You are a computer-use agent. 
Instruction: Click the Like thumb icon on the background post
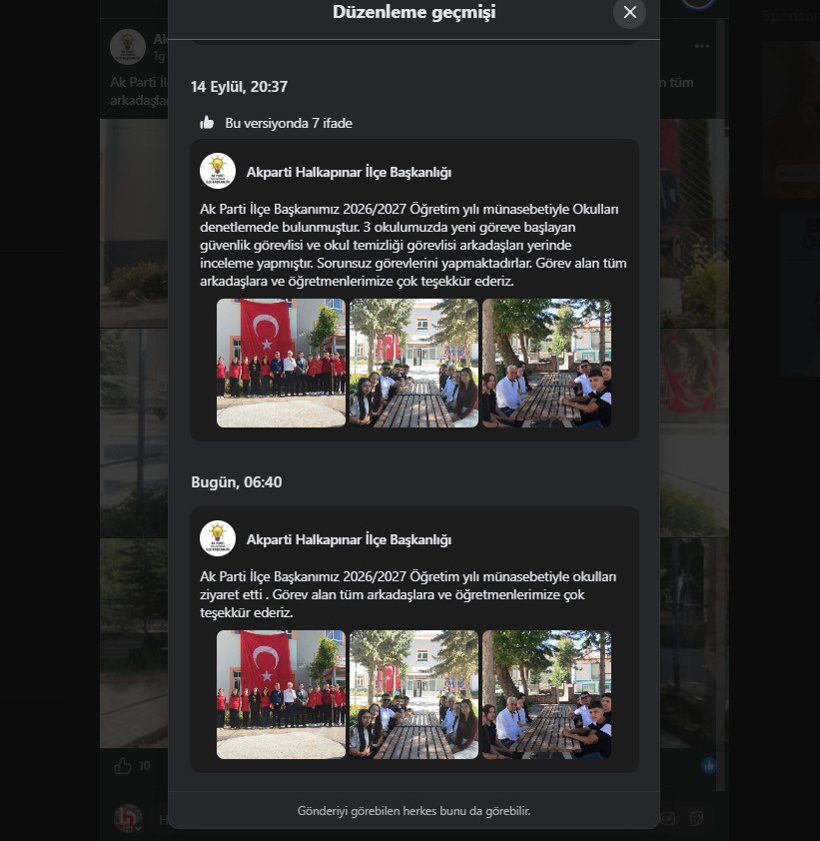pos(123,766)
